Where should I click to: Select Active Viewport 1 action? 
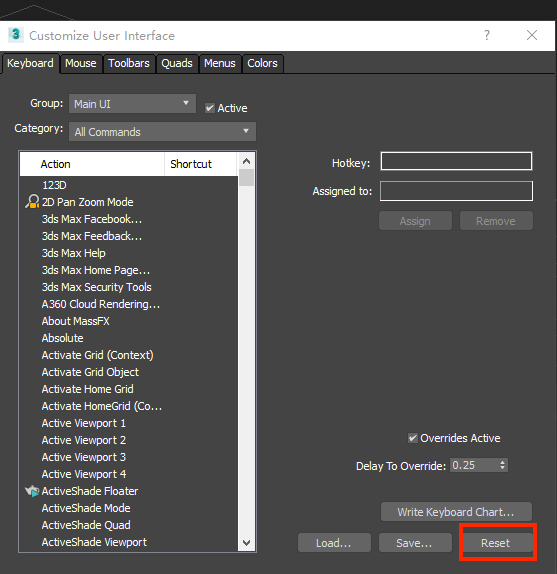[84, 423]
